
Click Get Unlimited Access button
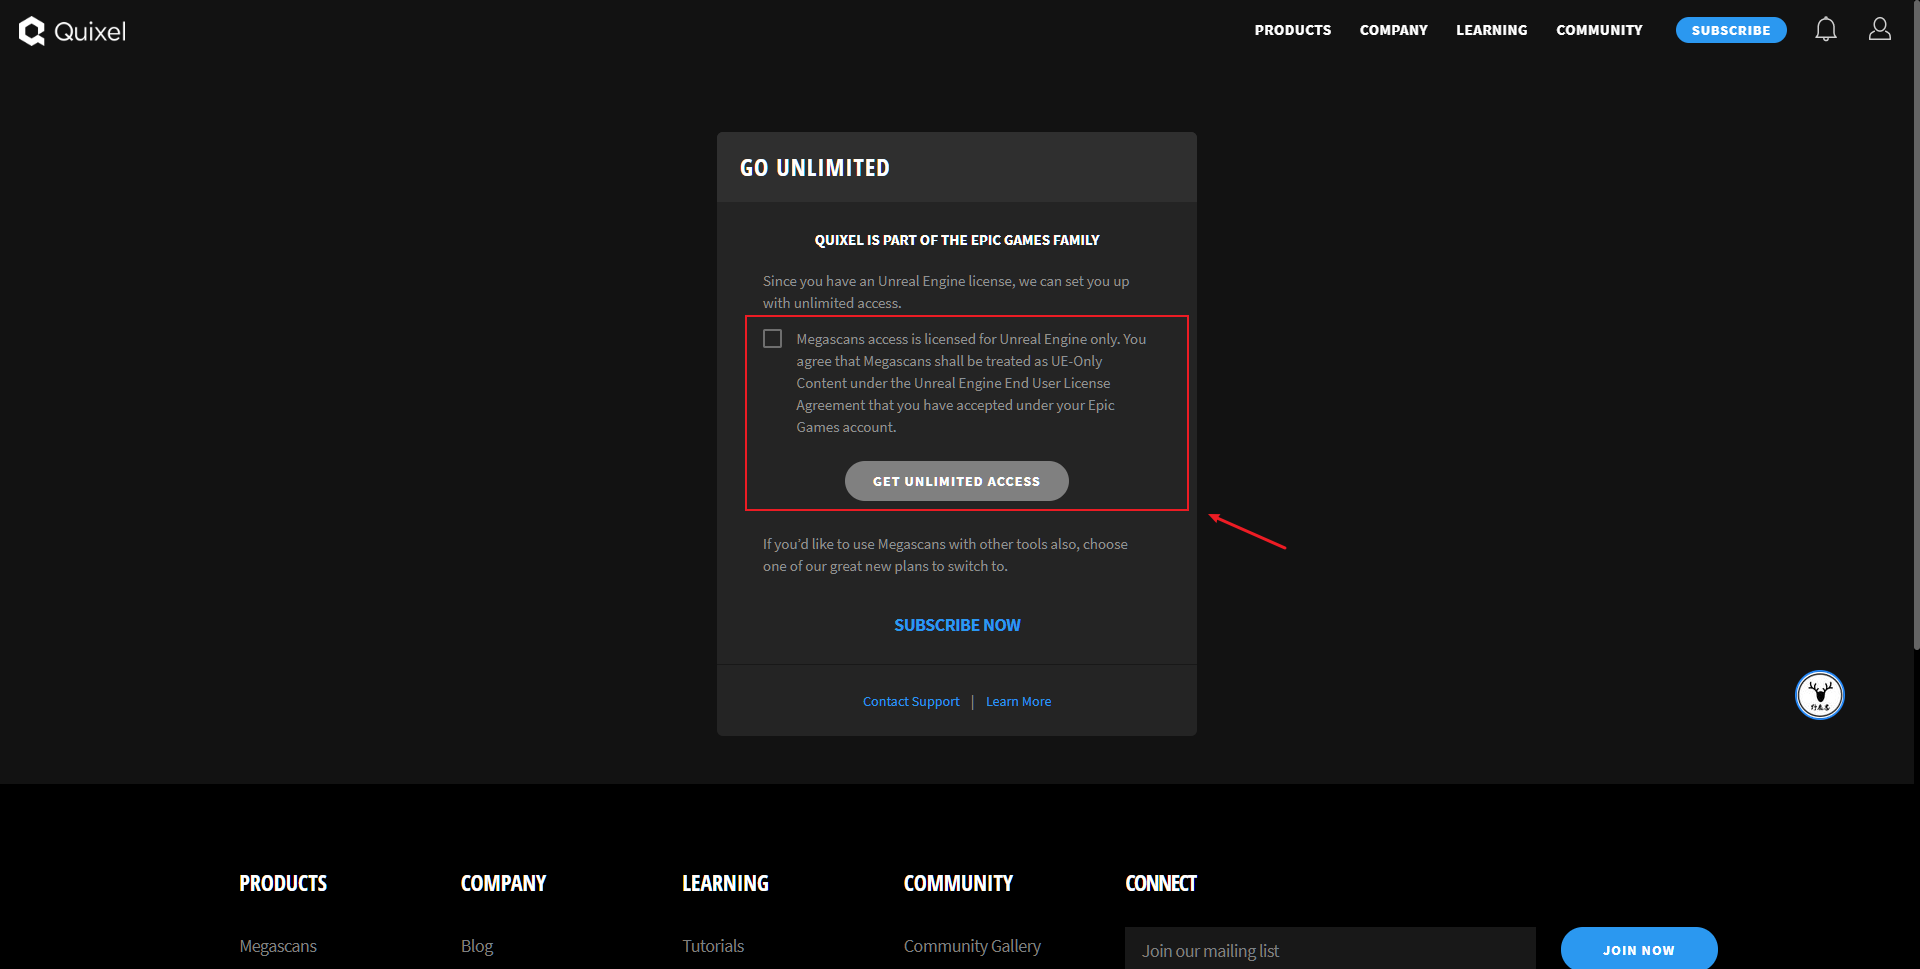coord(956,481)
